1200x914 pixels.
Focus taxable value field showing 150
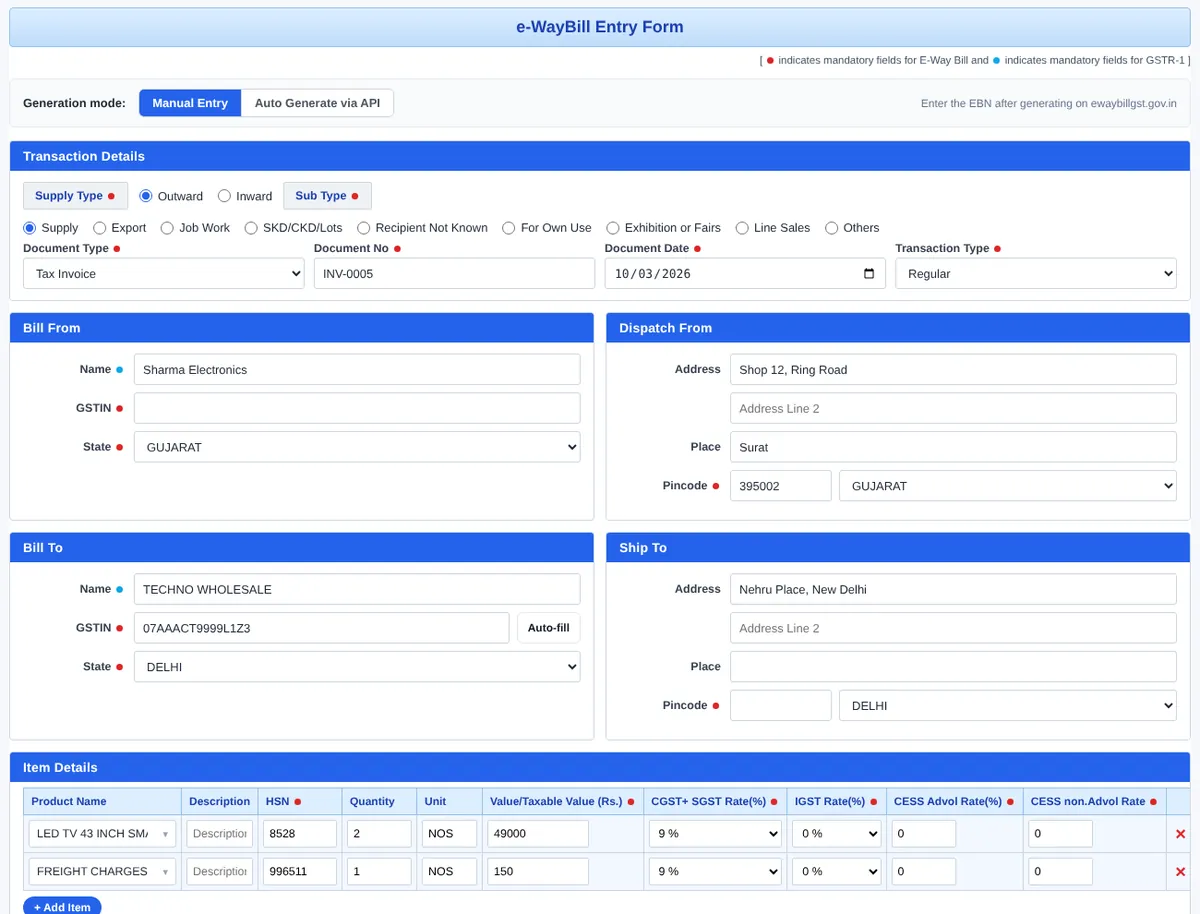(538, 872)
